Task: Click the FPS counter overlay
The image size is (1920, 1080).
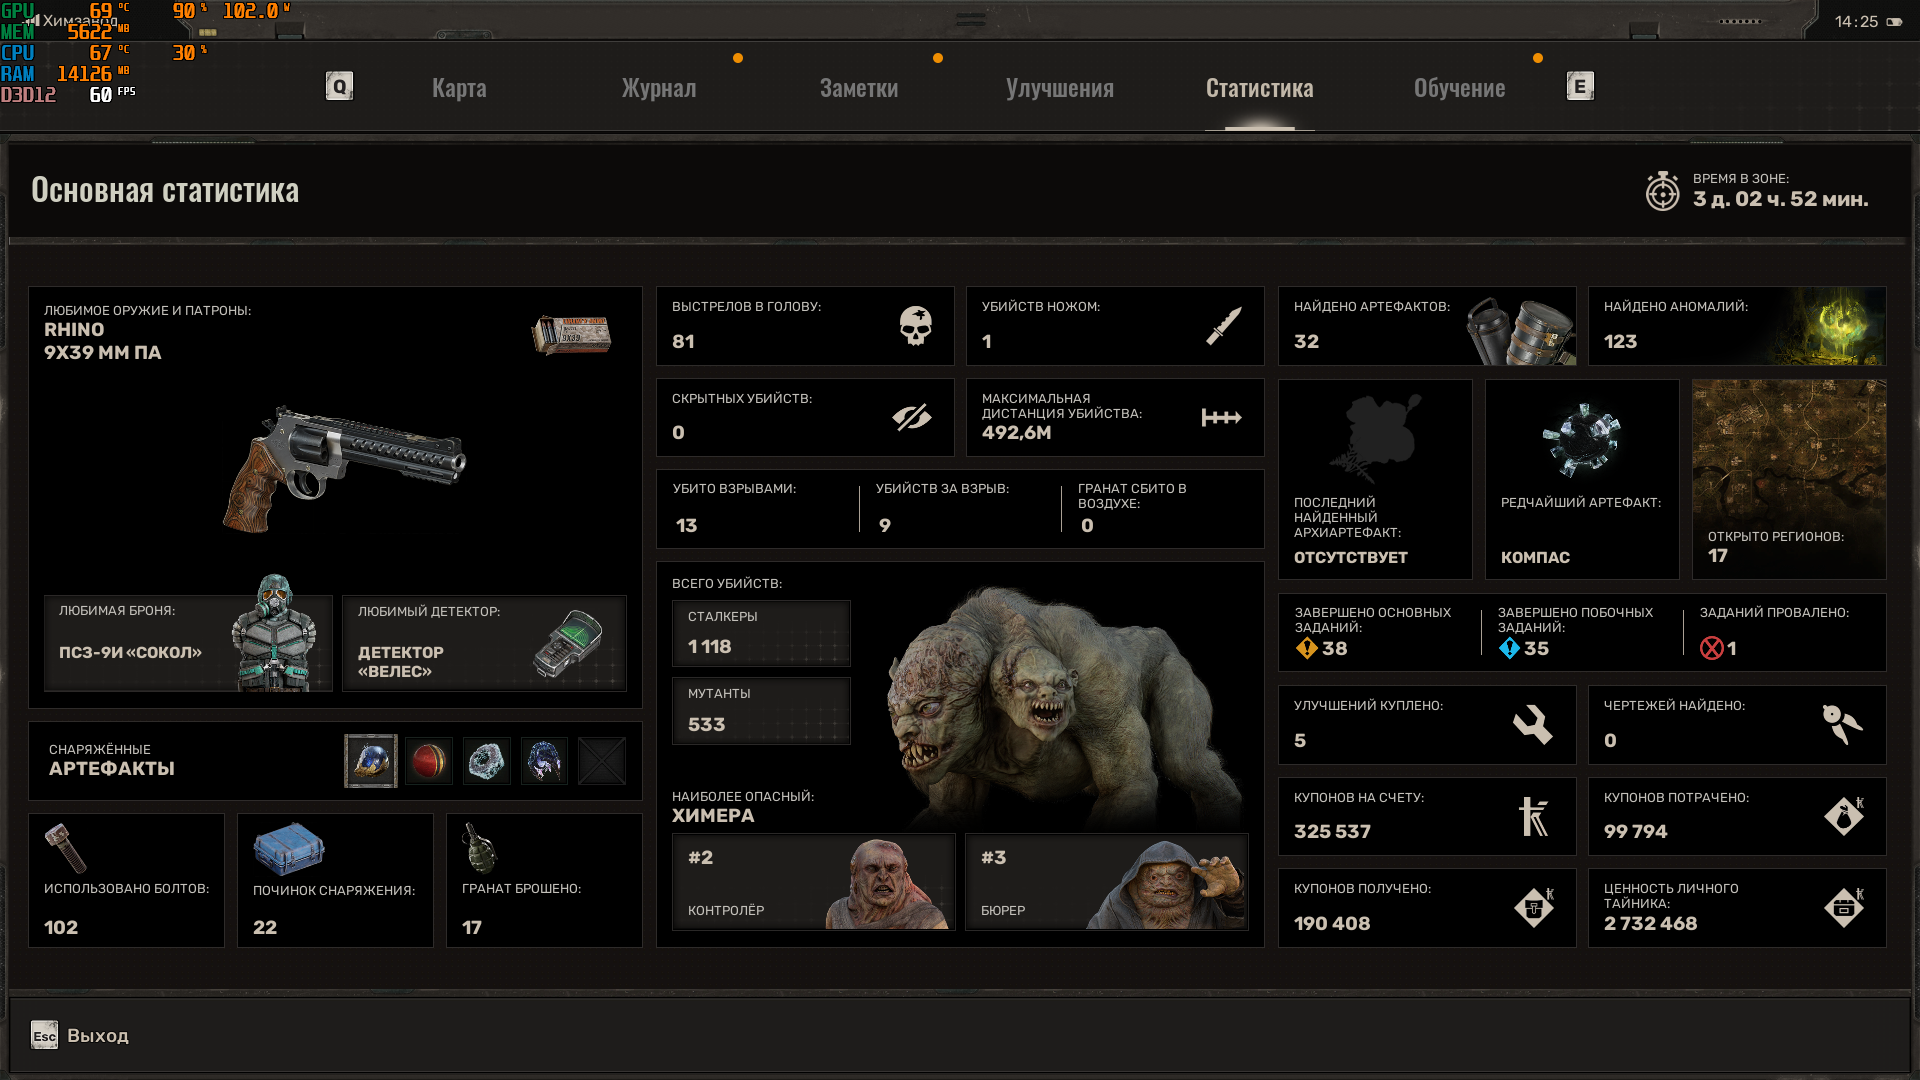Action: pyautogui.click(x=111, y=94)
